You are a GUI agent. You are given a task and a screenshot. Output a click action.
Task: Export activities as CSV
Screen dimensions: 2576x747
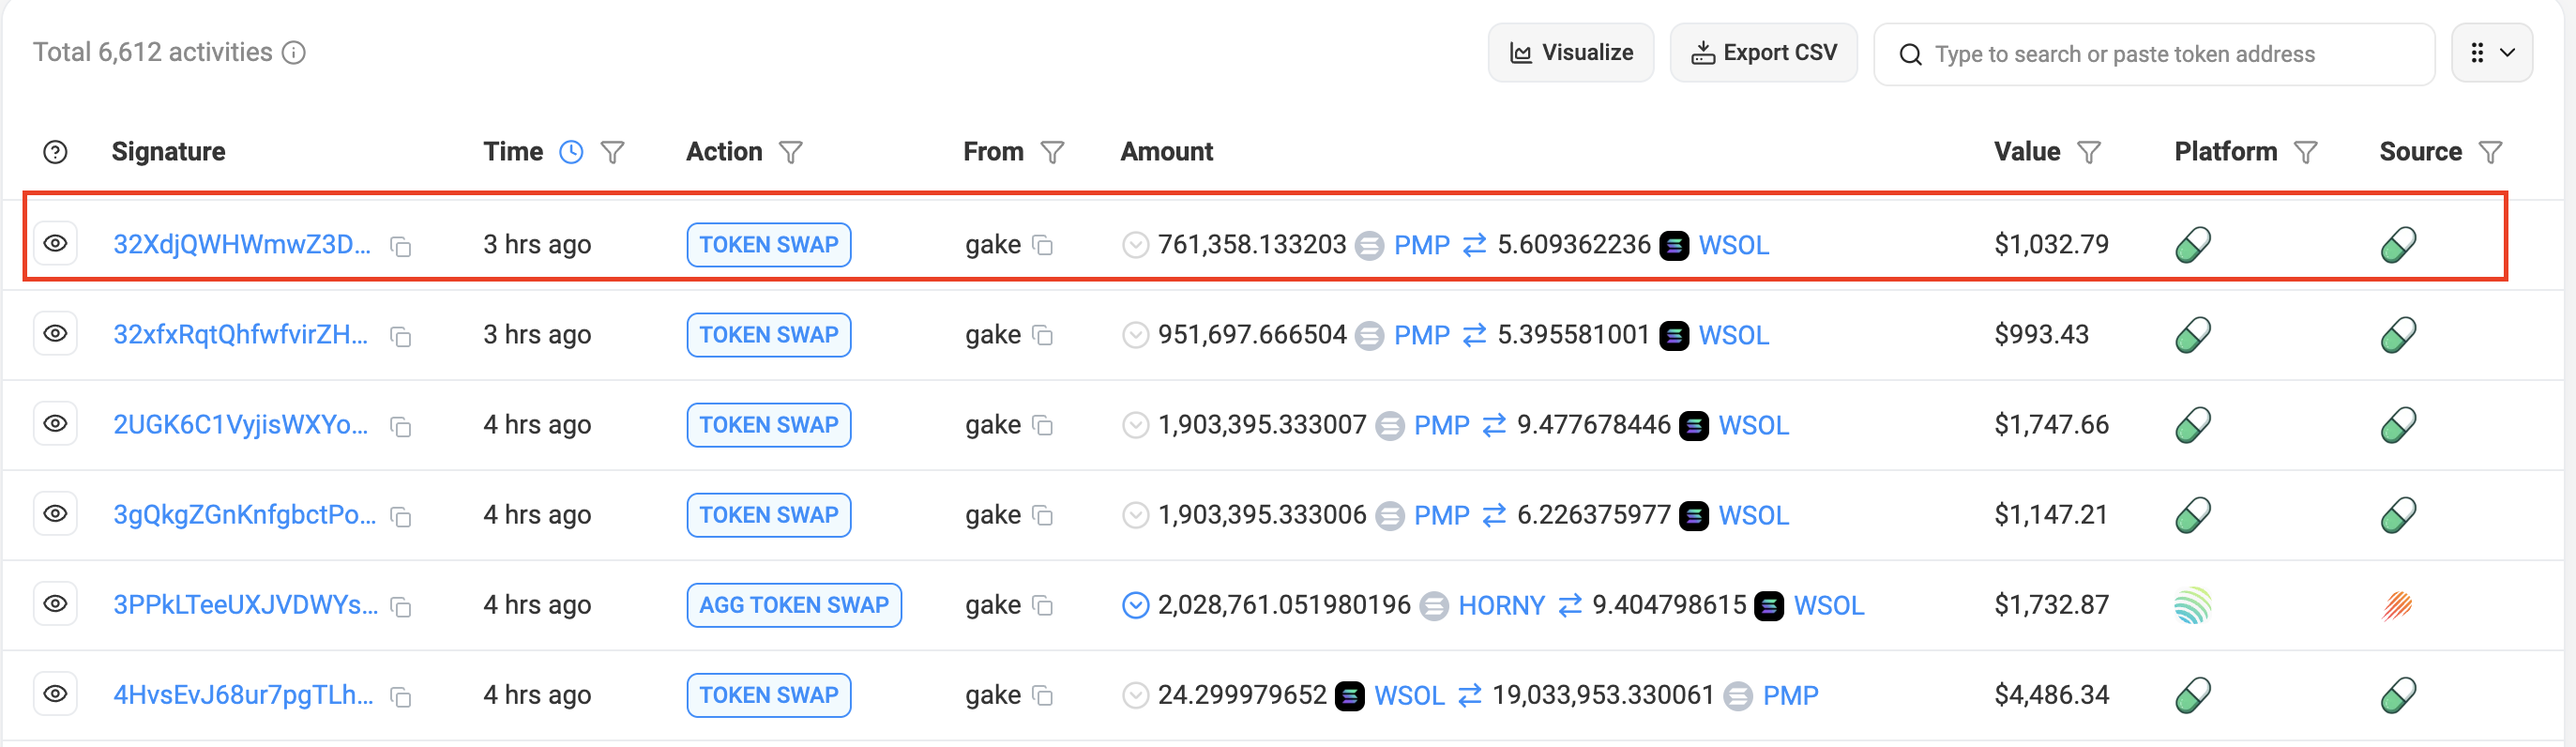pyautogui.click(x=1763, y=53)
